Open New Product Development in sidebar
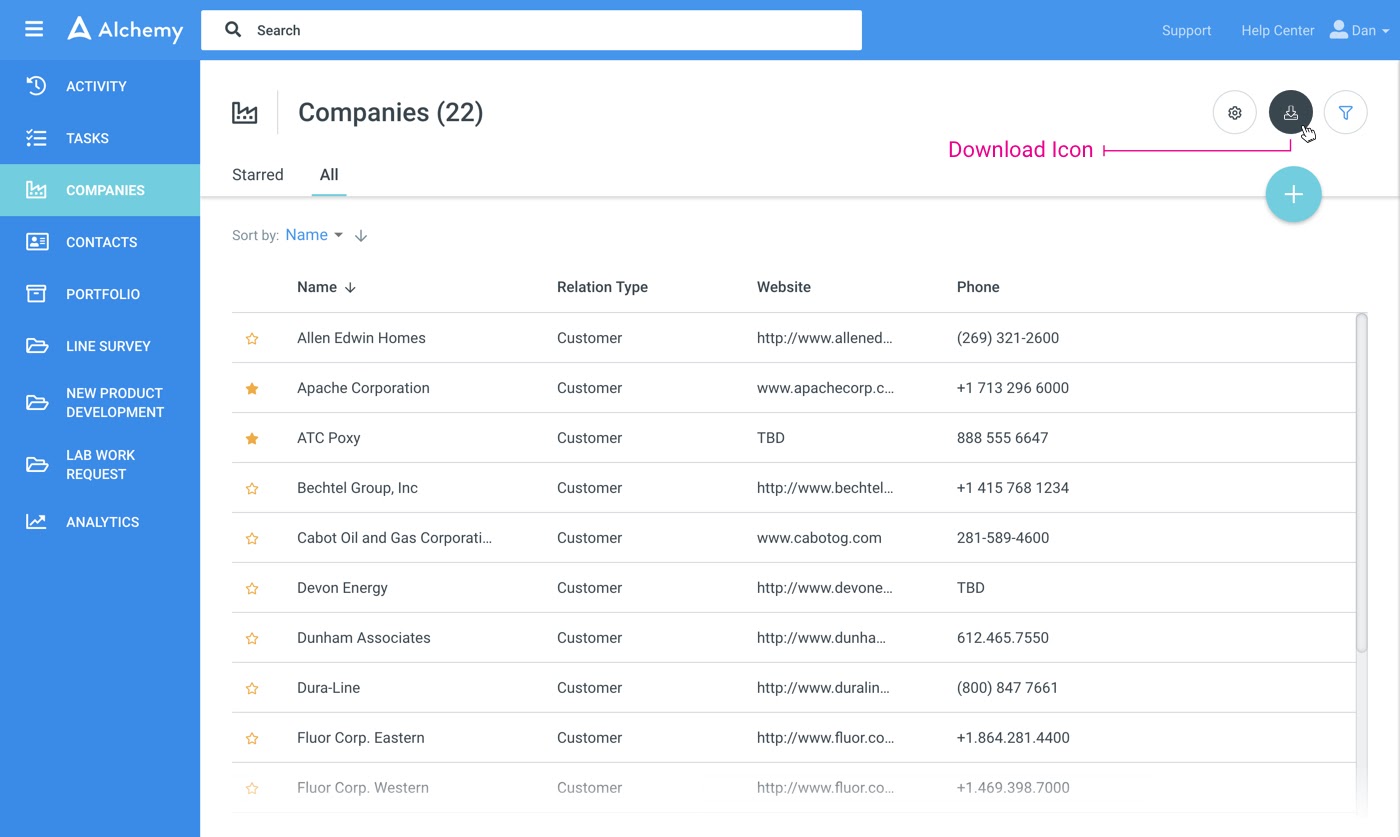 click(100, 403)
